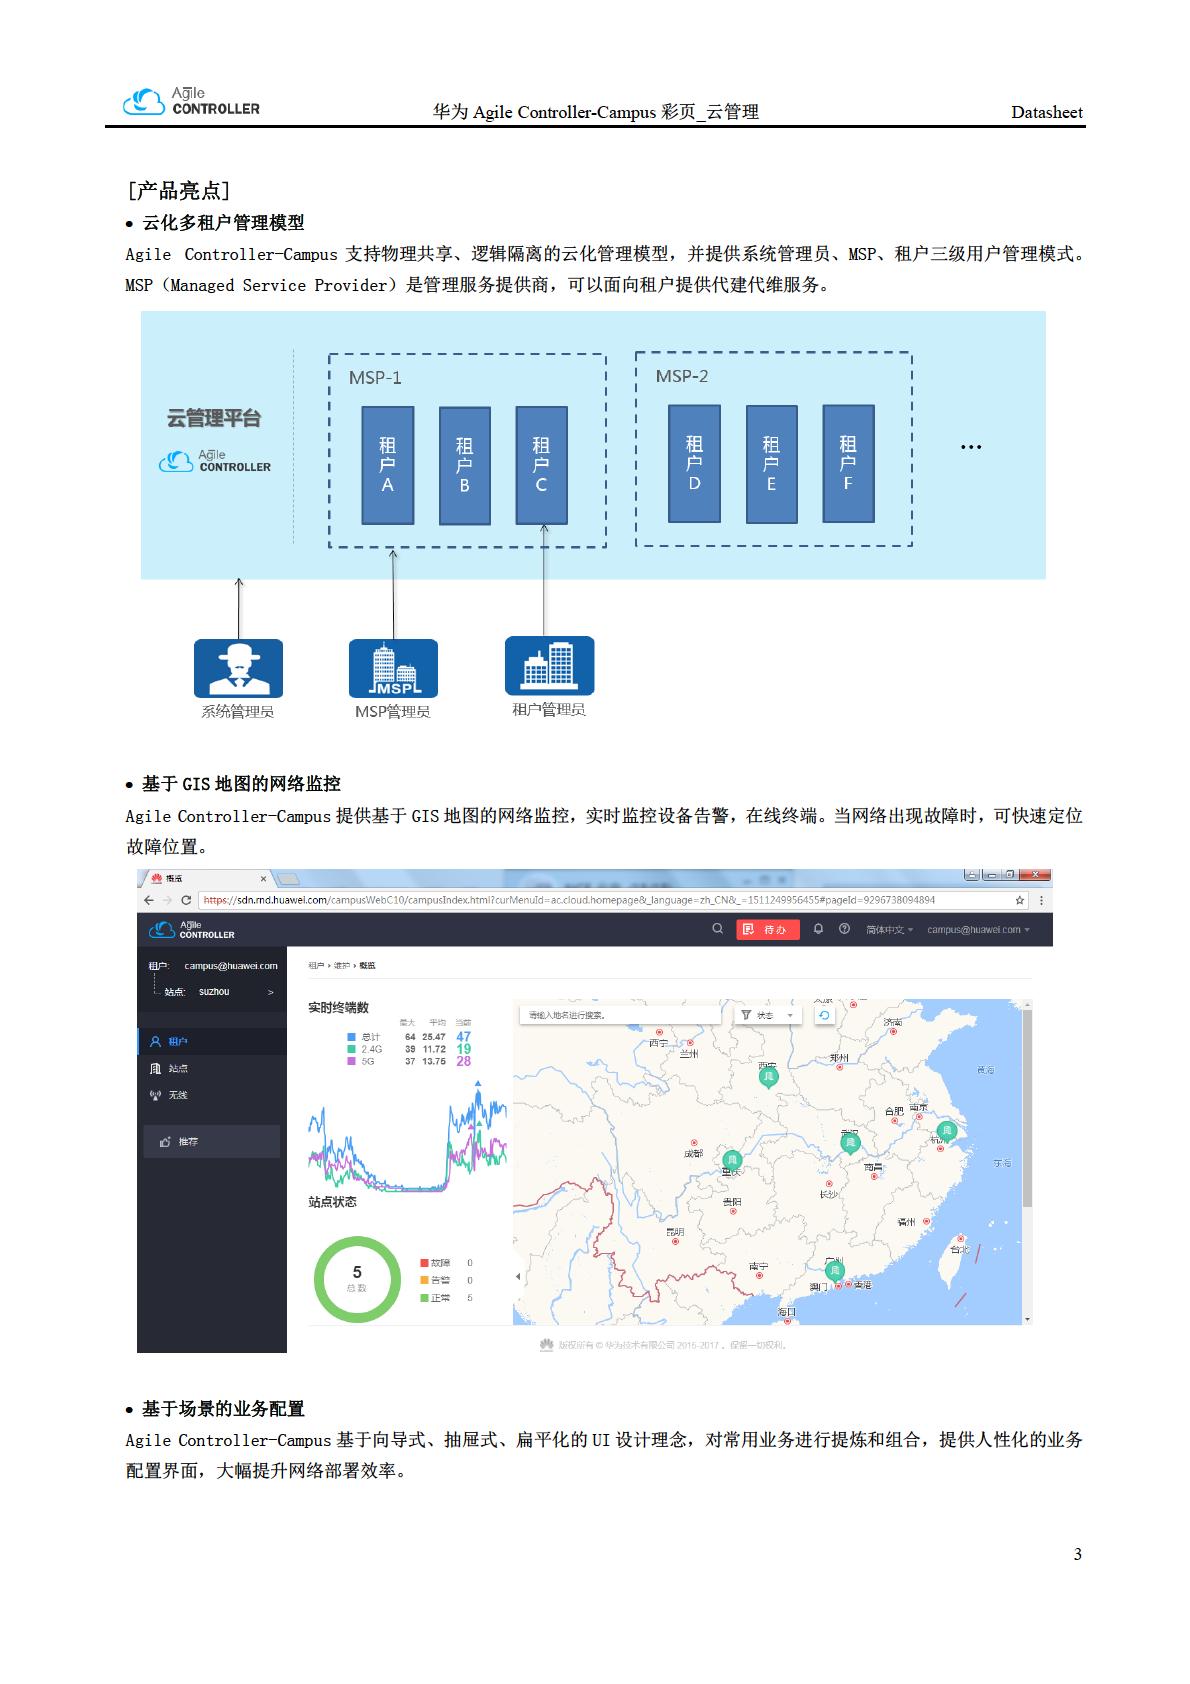Open the 租户 sidebar menu item
Screen dimensions: 1190x1684
tap(212, 1041)
